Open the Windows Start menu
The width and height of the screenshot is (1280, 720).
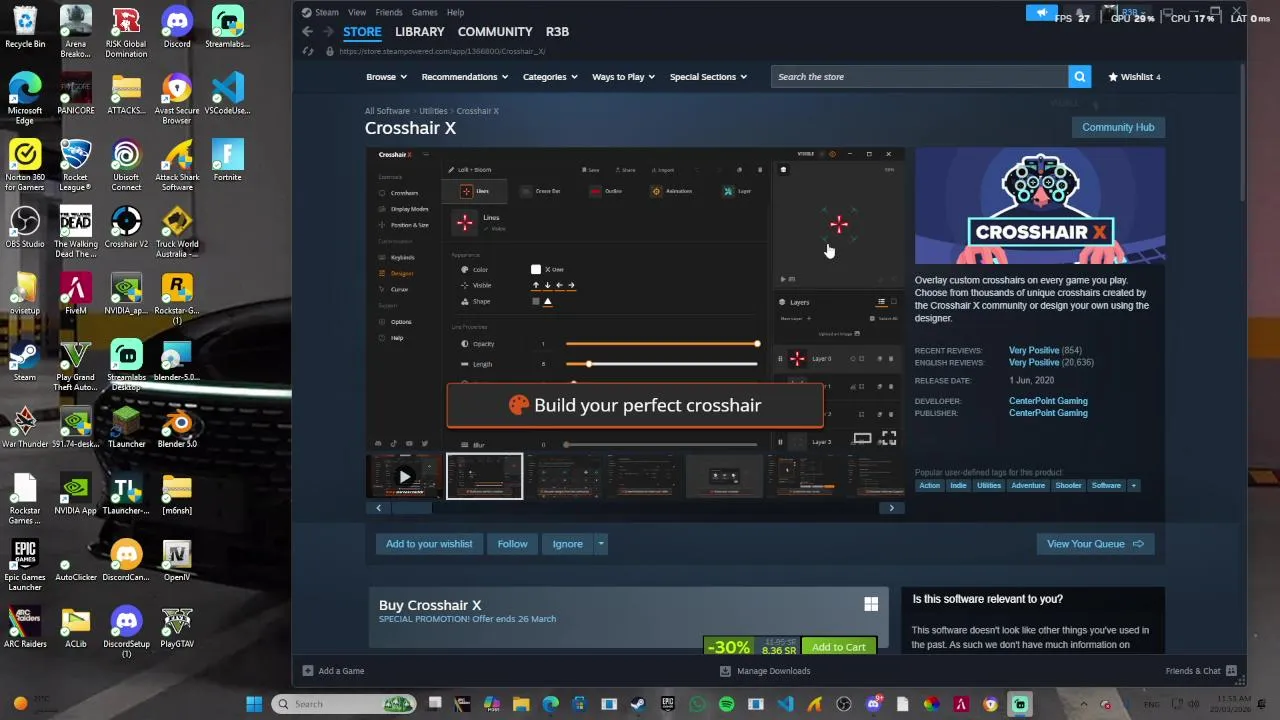click(254, 704)
